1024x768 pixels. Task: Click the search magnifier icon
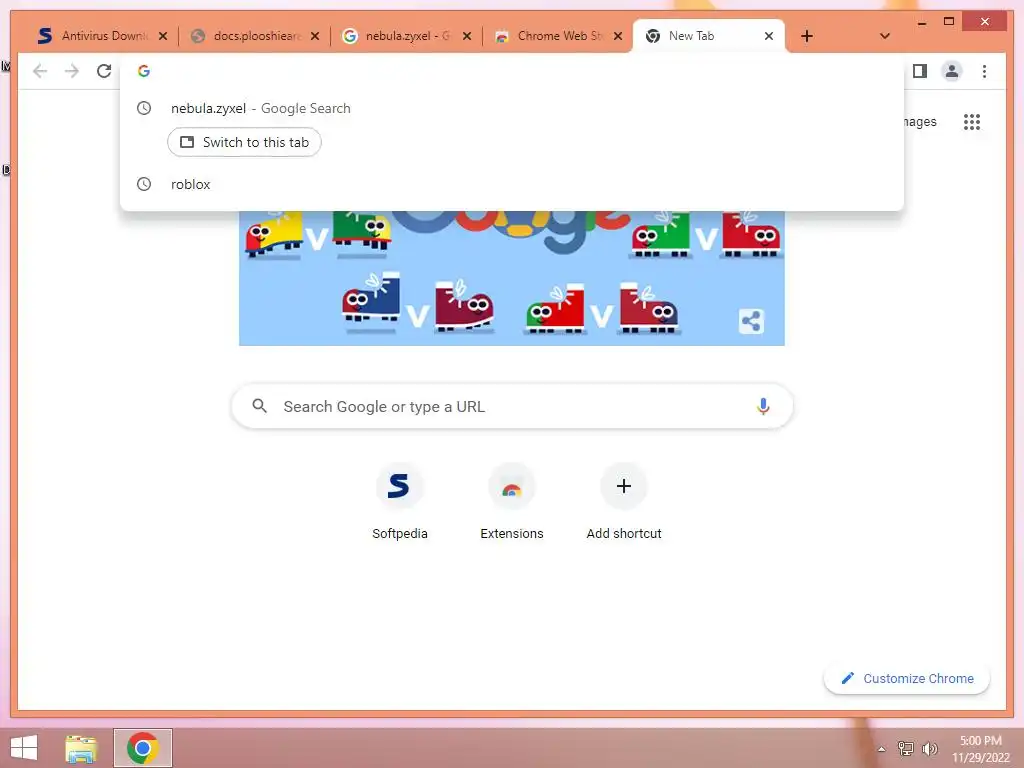pos(259,406)
